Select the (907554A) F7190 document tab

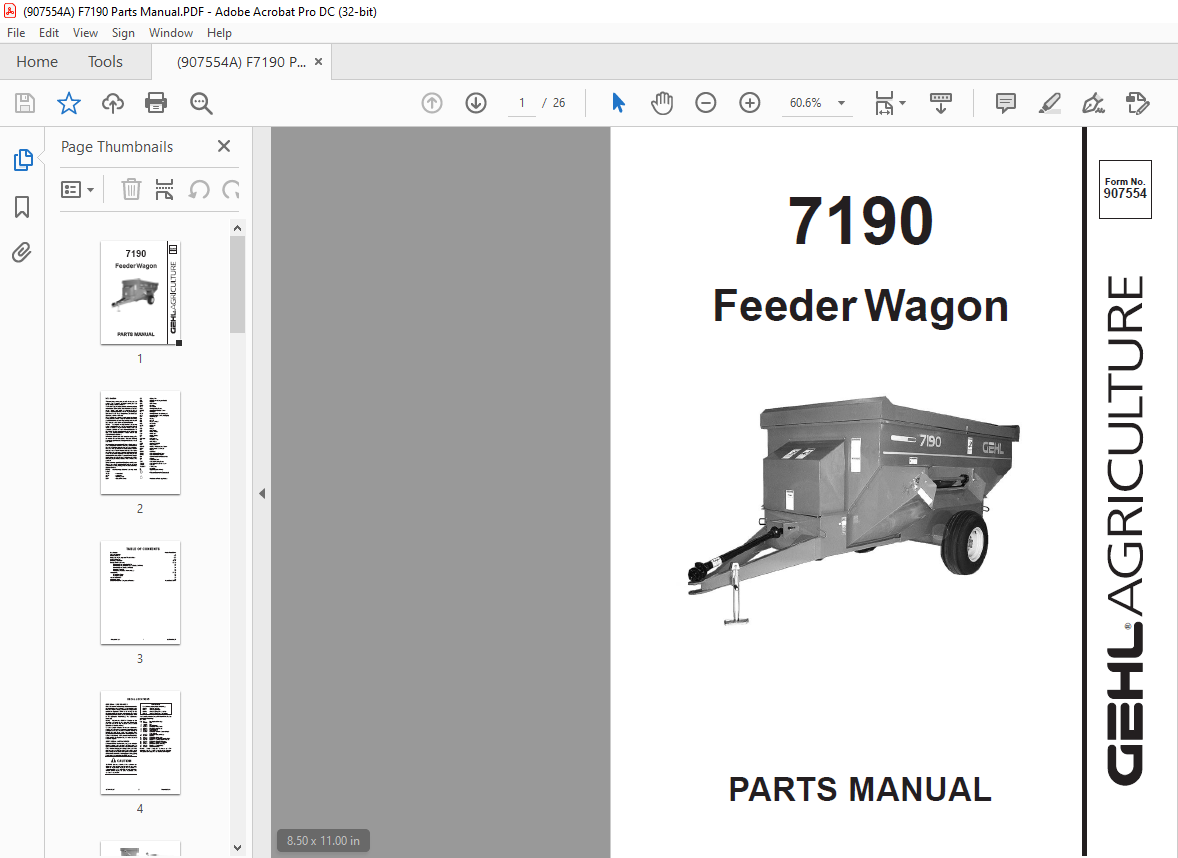[x=240, y=62]
